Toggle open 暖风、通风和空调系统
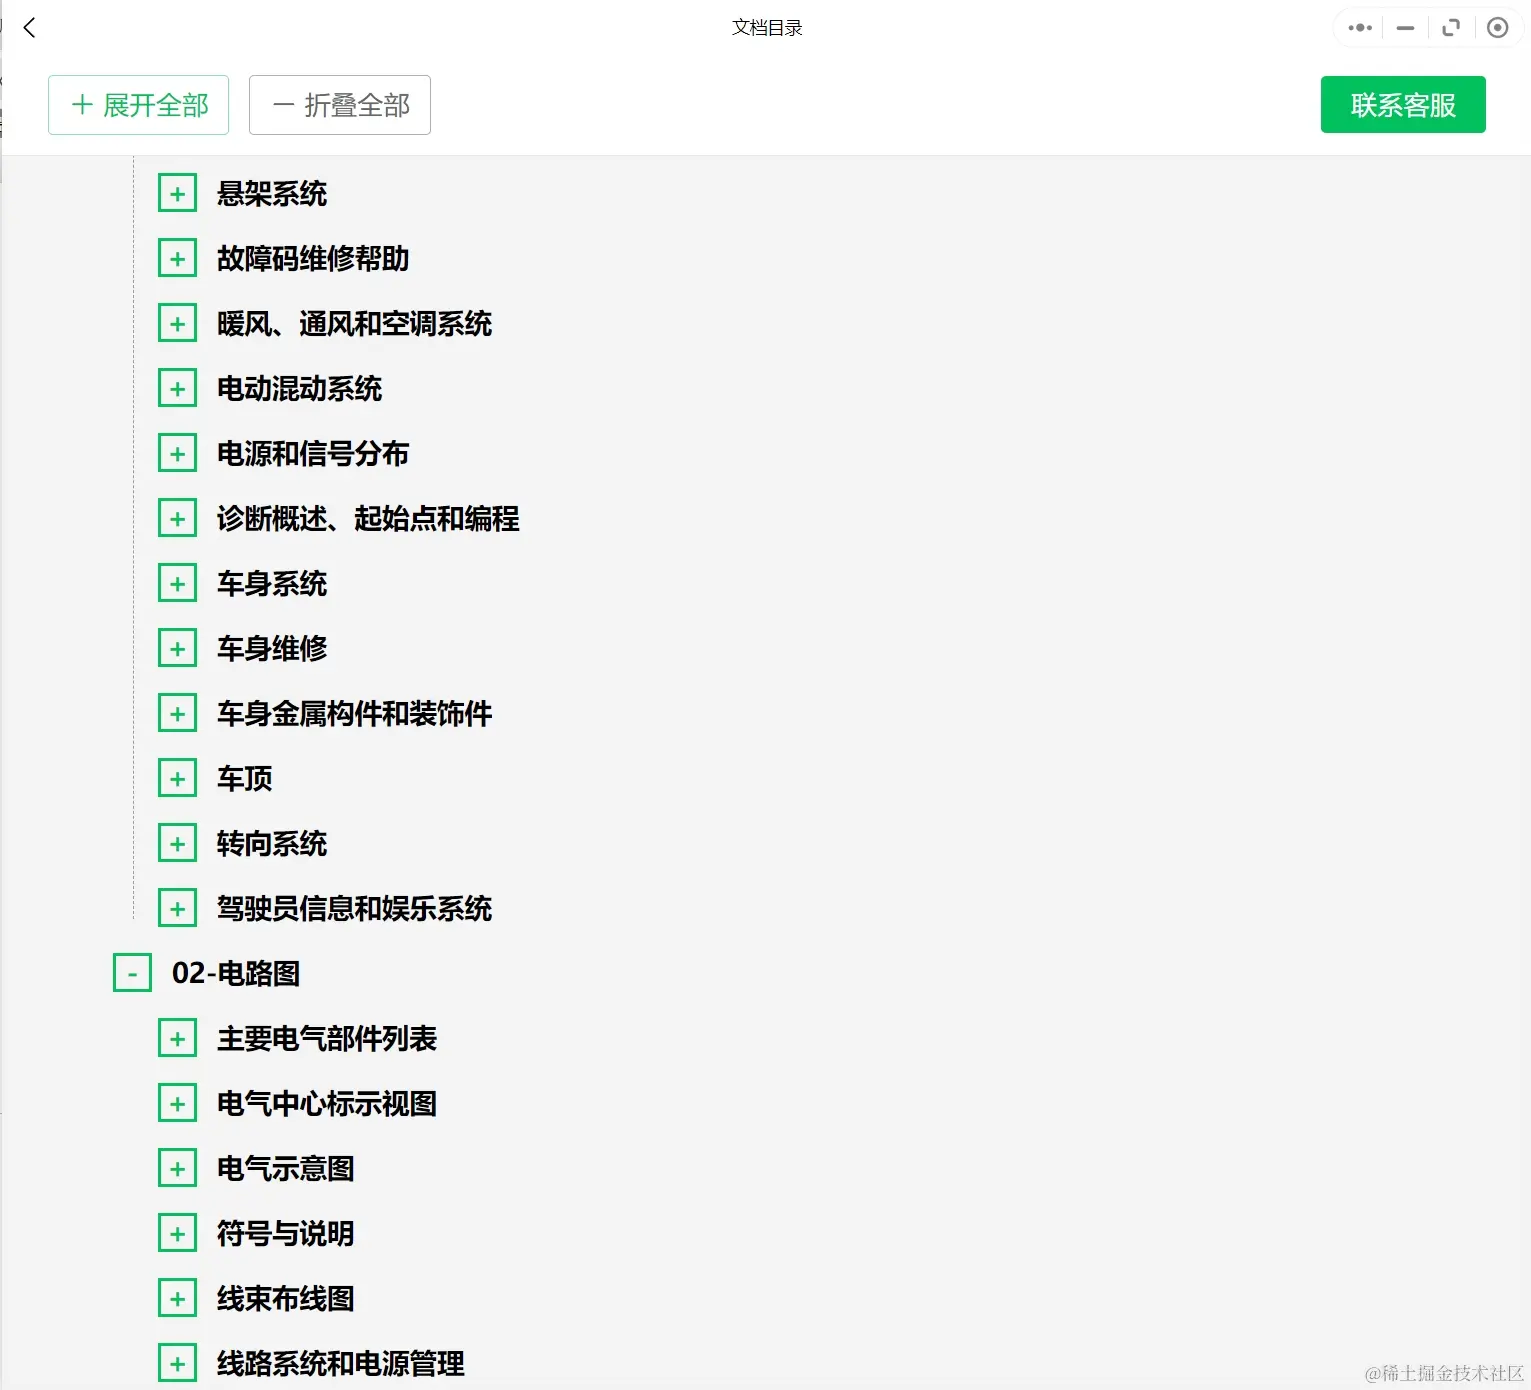Image resolution: width=1531 pixels, height=1390 pixels. (x=177, y=322)
